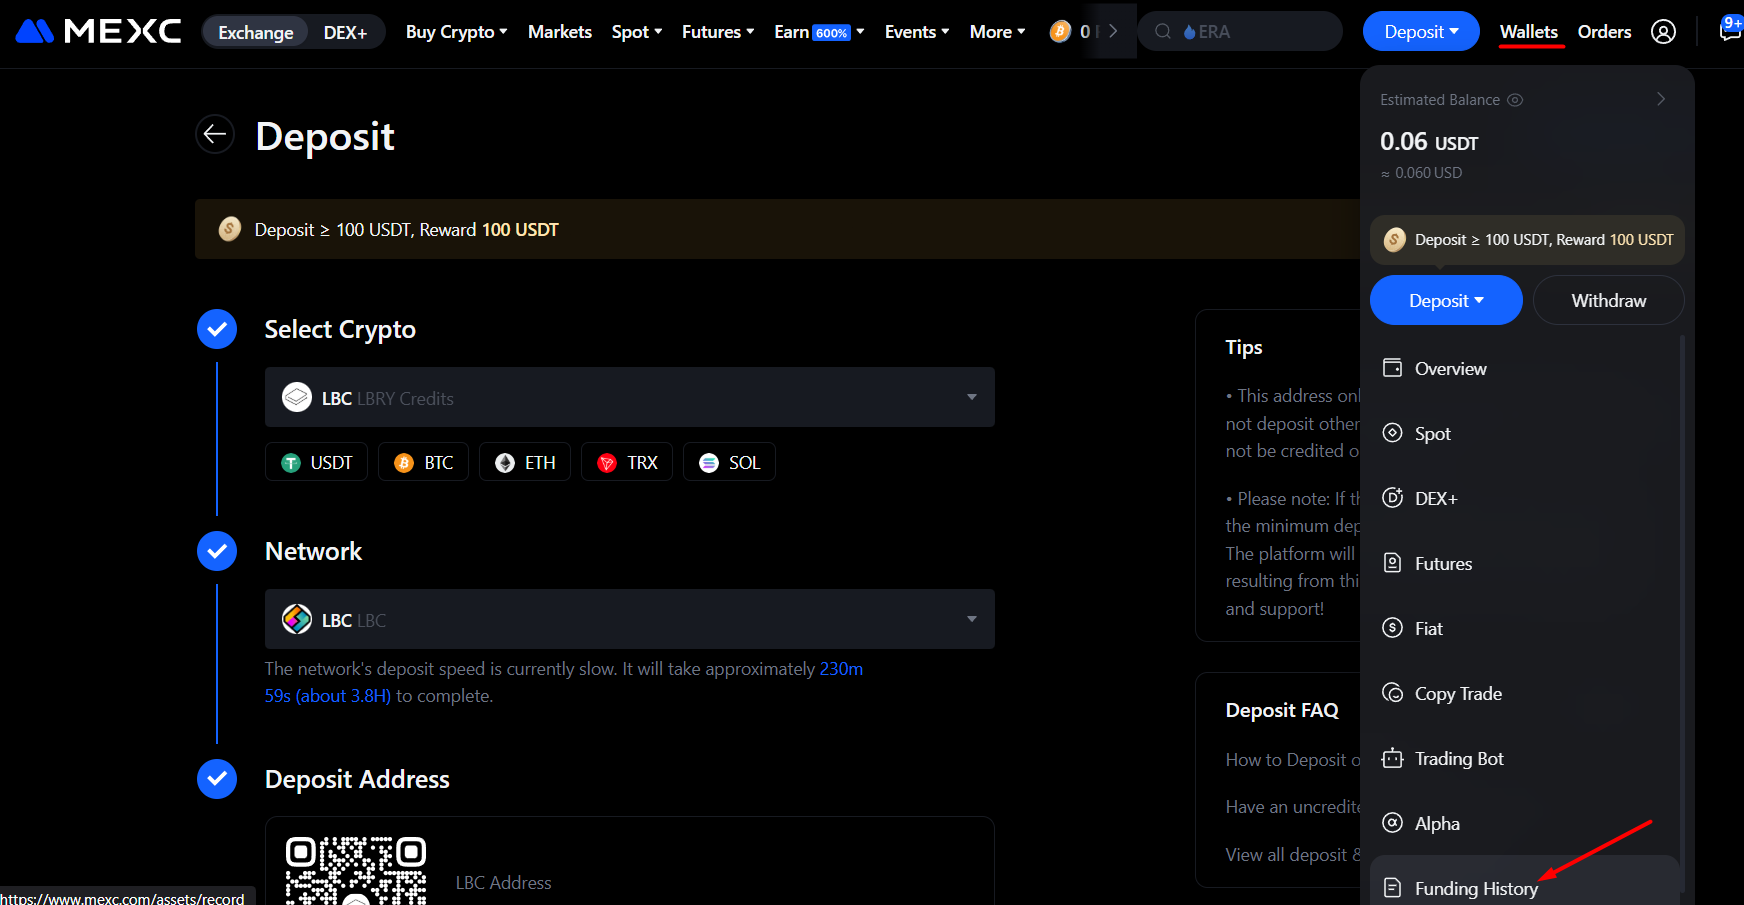1744x905 pixels.
Task: Open the user profile icon
Action: click(1663, 32)
